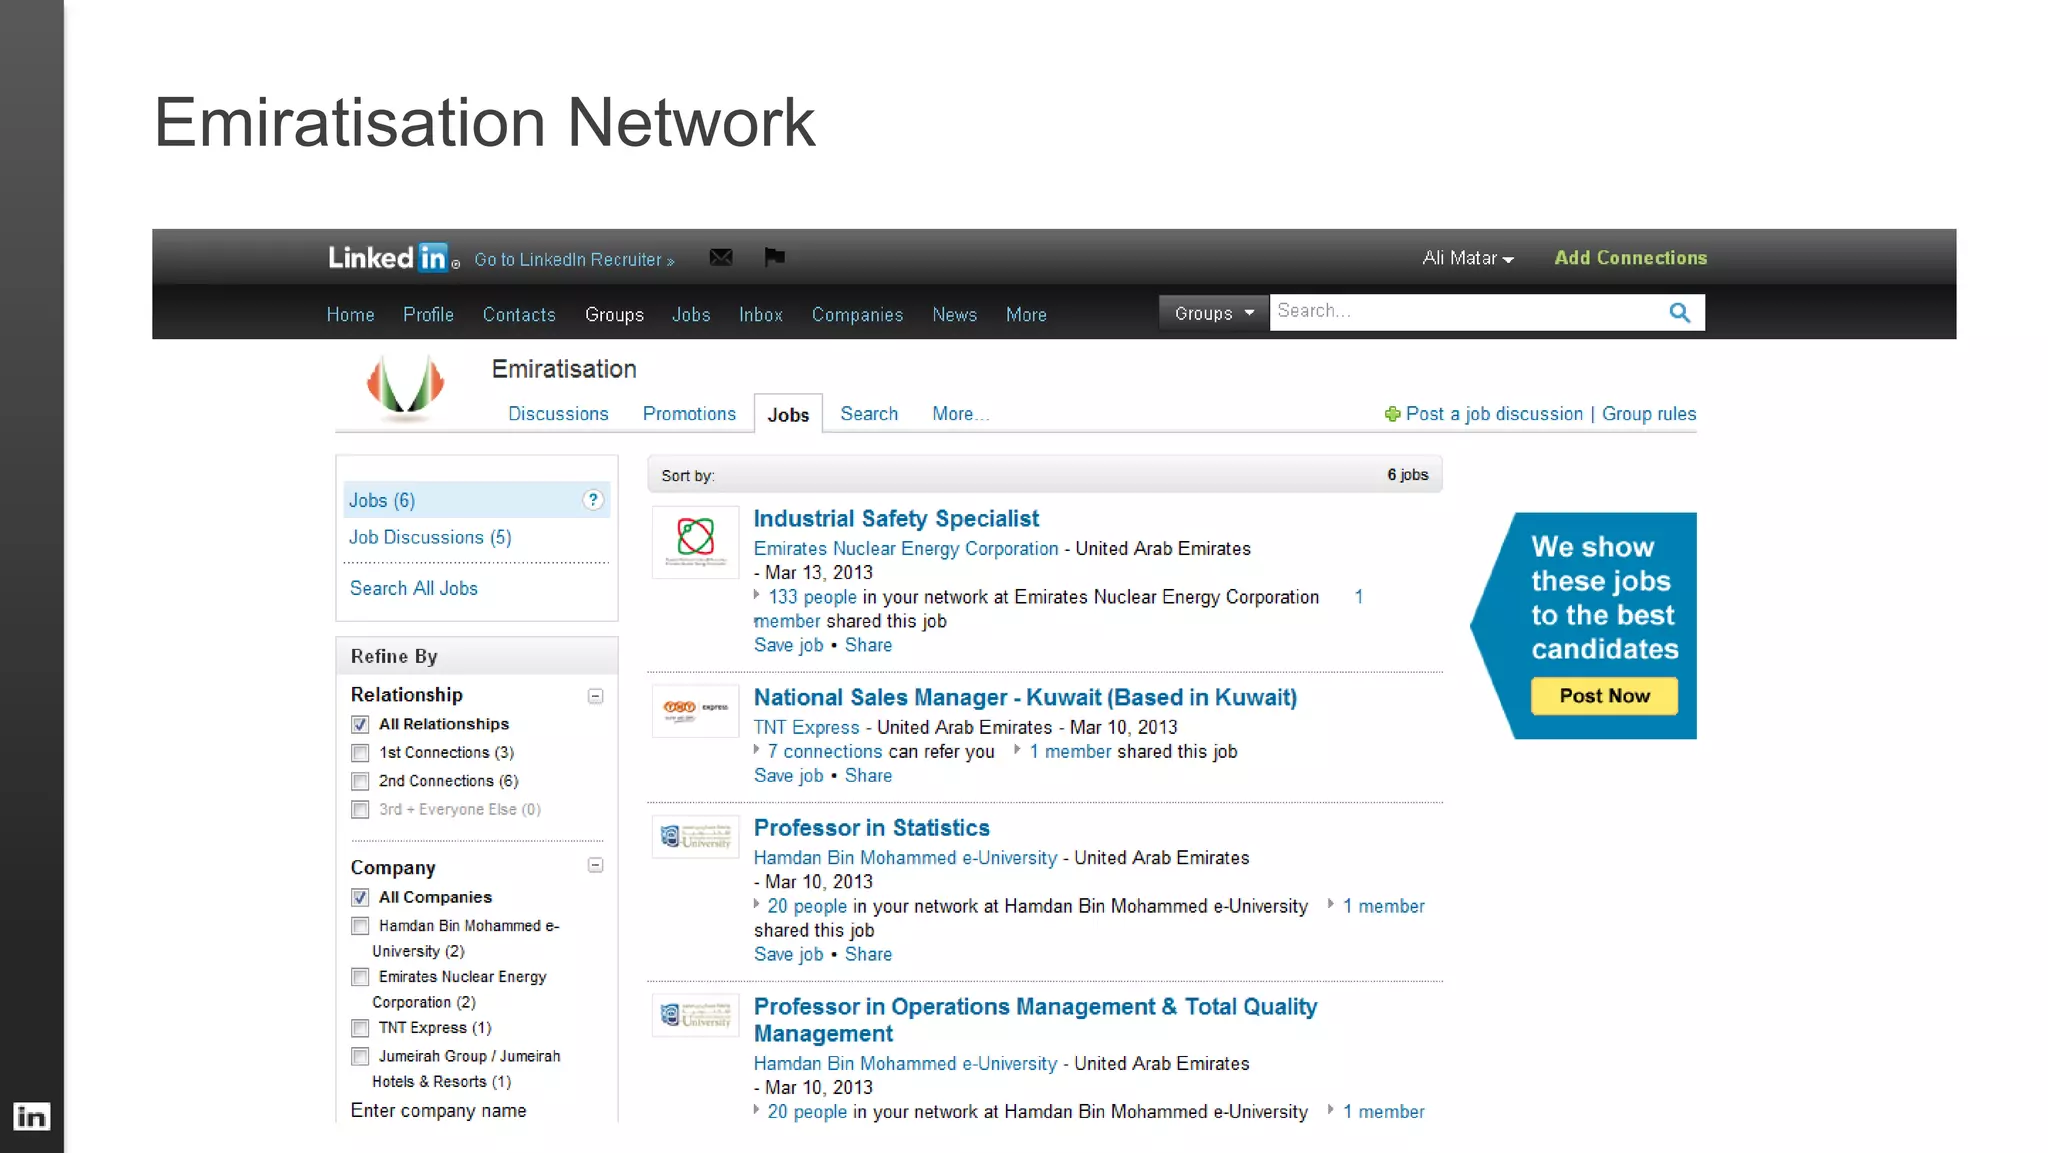Open Industrial Safety Specialist job

tap(896, 518)
